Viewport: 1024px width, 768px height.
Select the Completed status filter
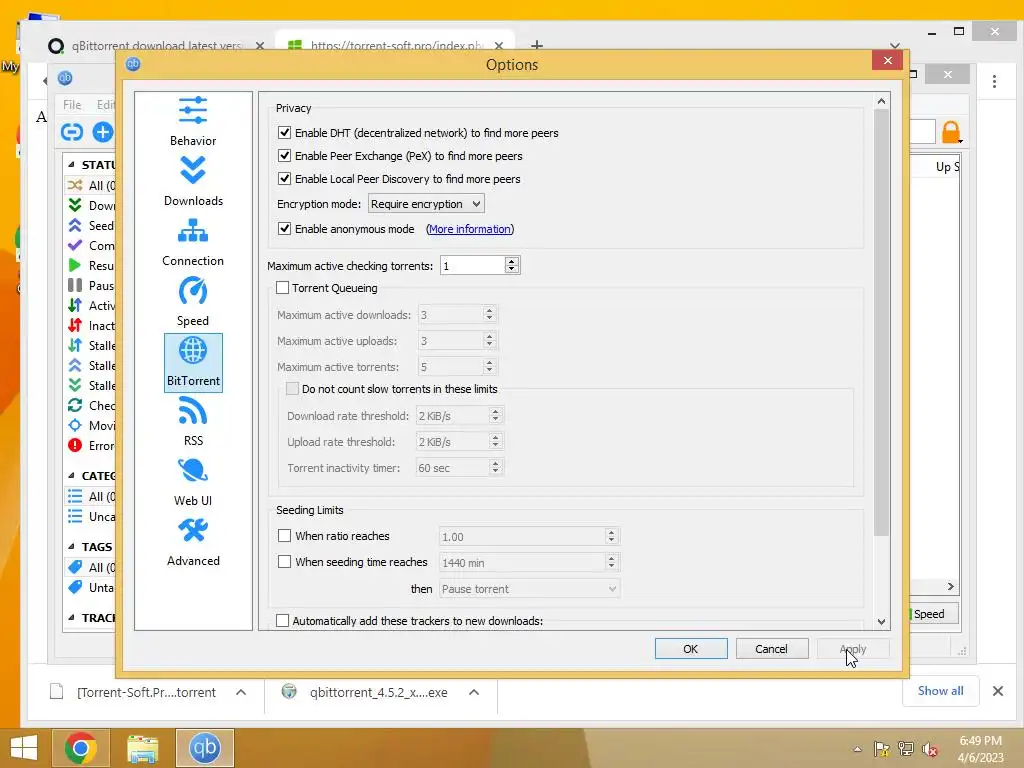click(91, 246)
